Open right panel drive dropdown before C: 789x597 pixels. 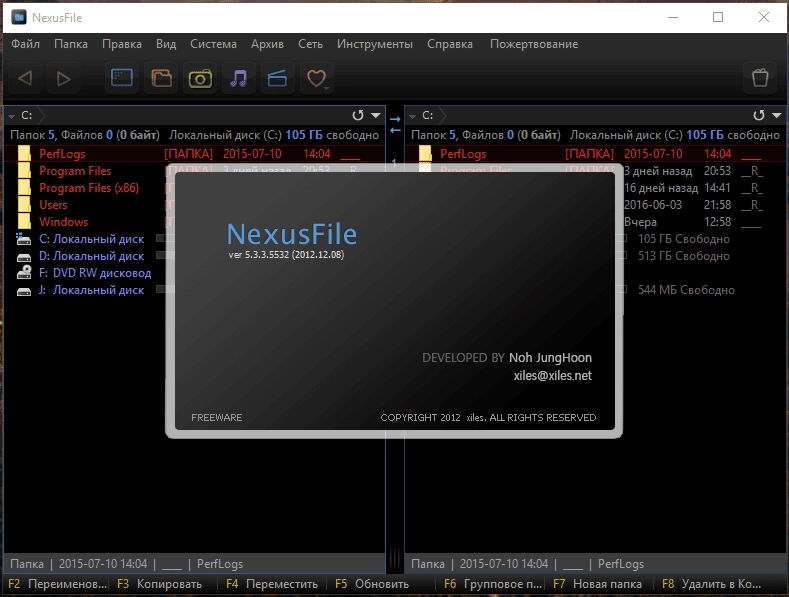pyautogui.click(x=413, y=116)
